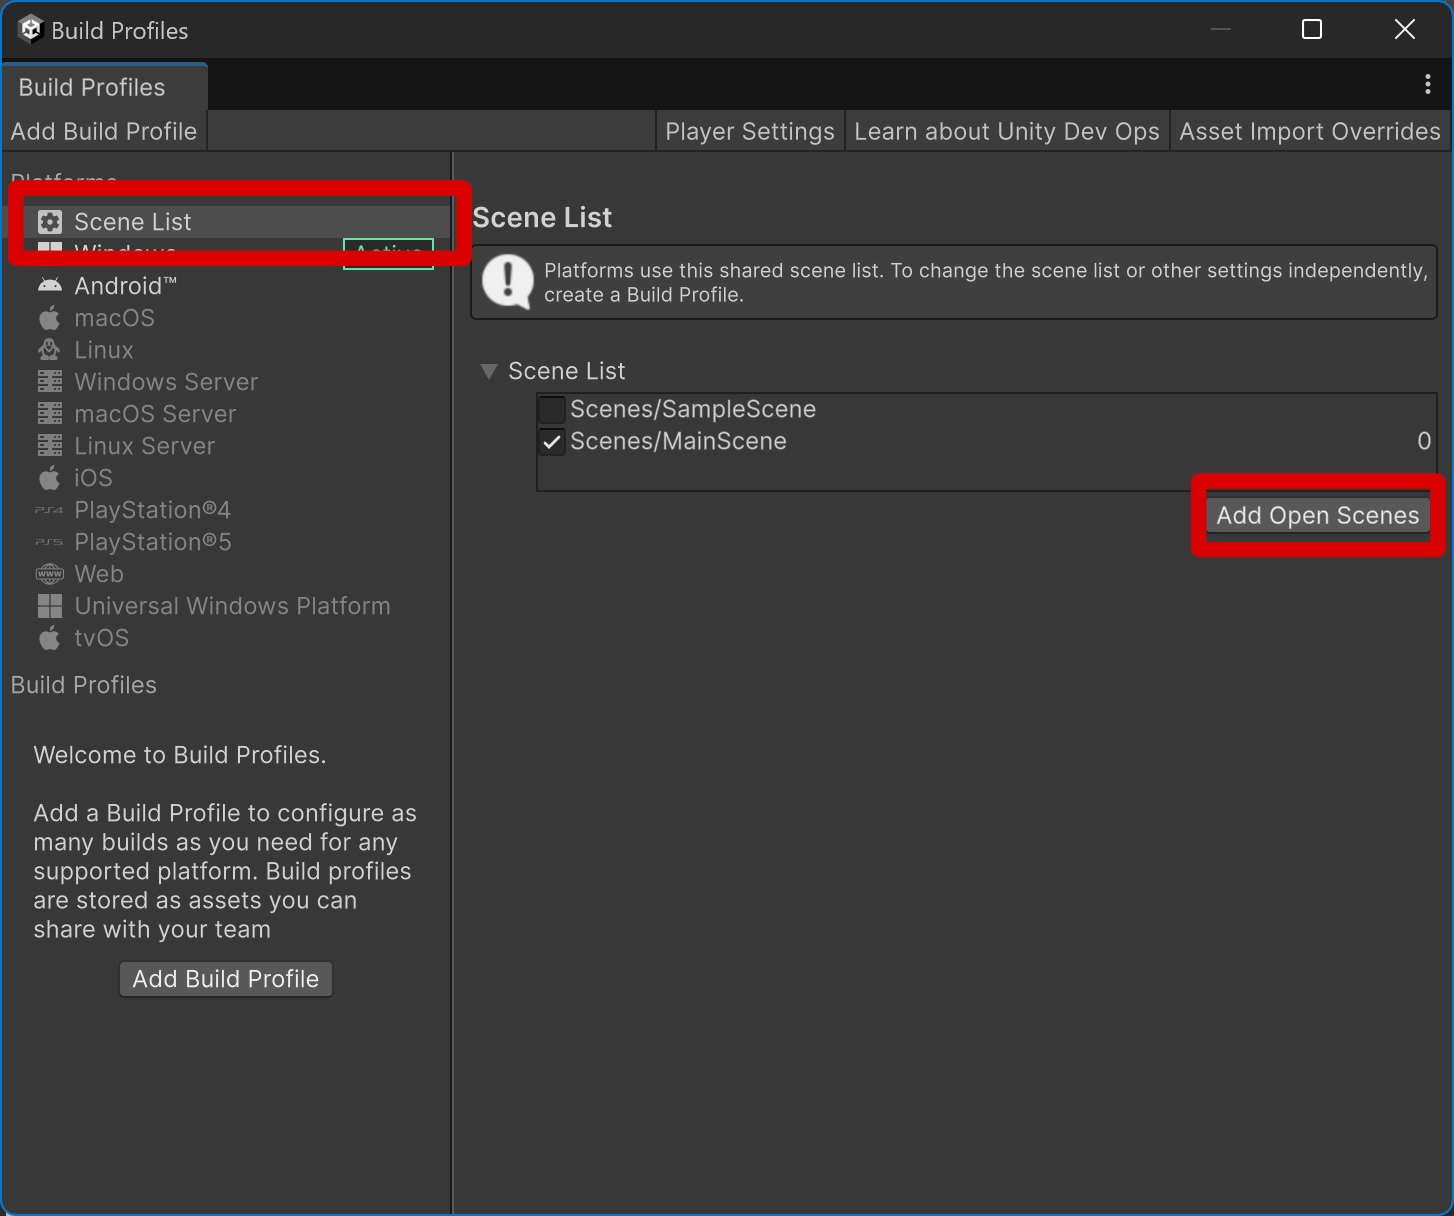Select the tvOS platform
This screenshot has width=1454, height=1216.
[228, 638]
